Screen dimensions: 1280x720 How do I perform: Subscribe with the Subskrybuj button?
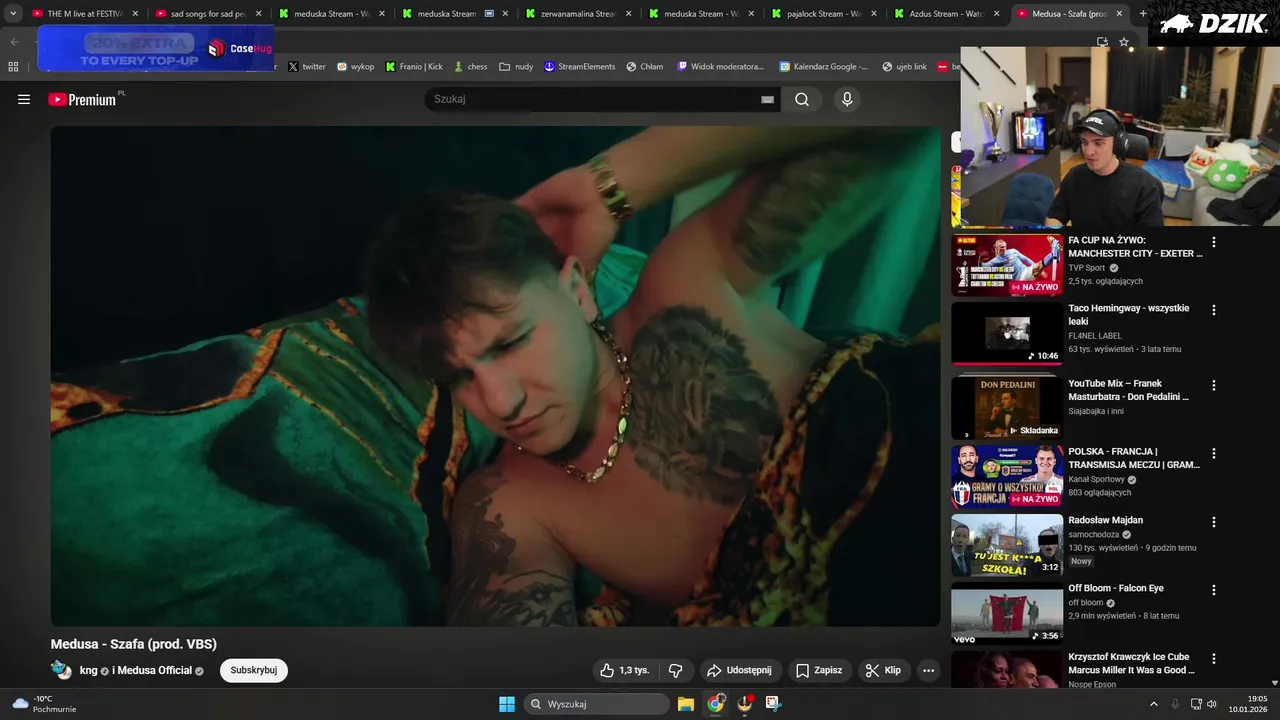click(x=254, y=670)
